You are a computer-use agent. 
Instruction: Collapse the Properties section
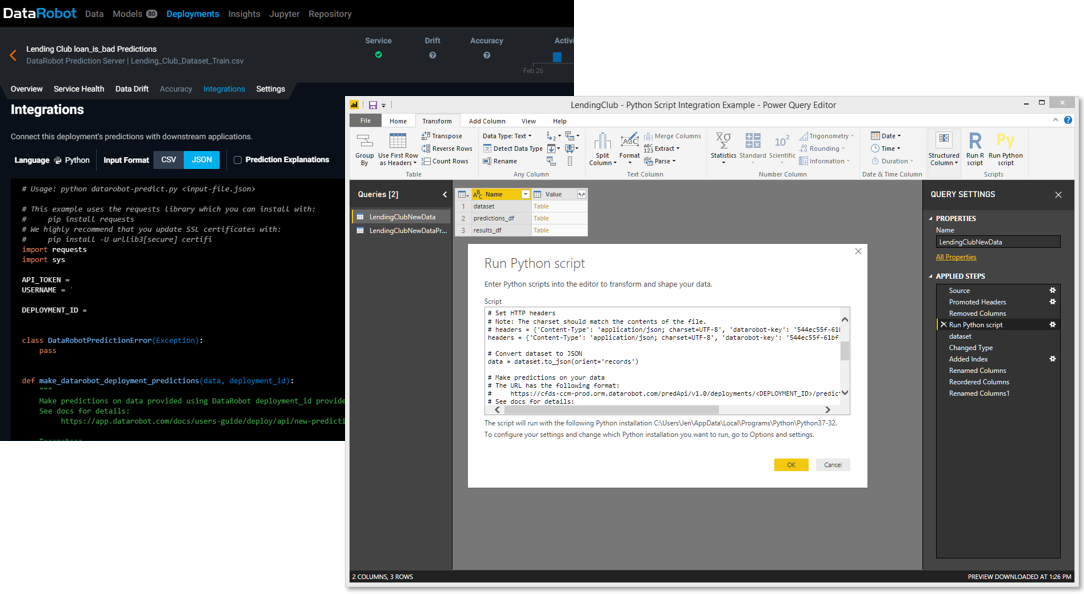pos(931,219)
